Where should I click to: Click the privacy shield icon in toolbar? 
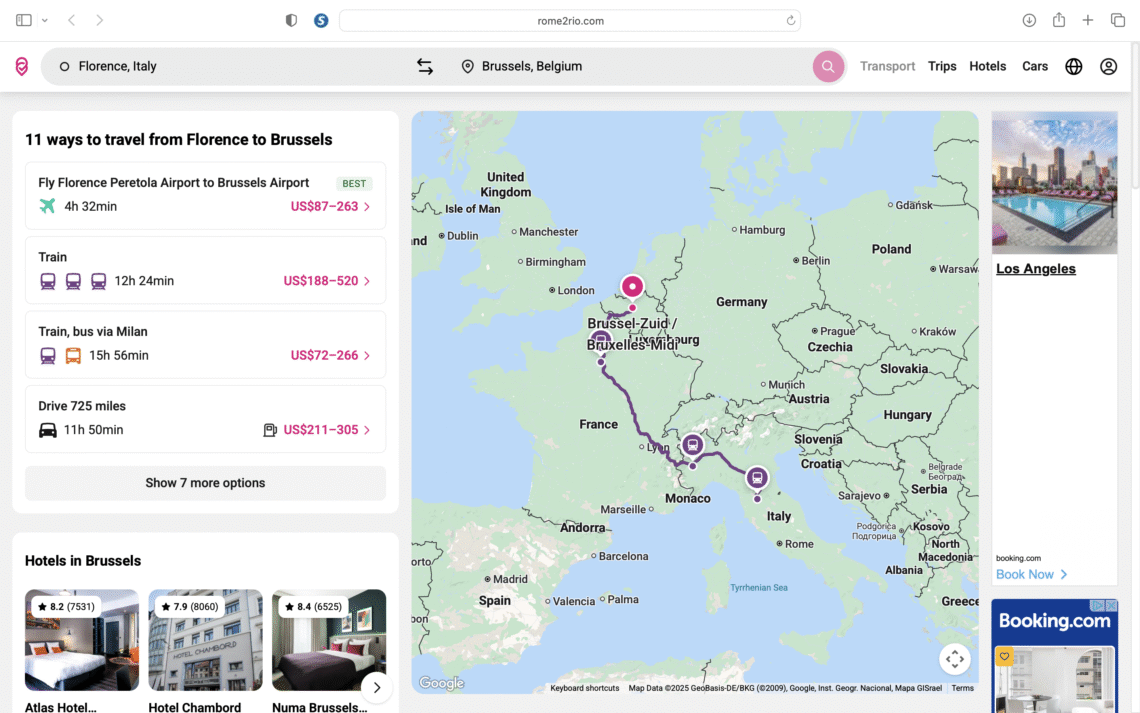pyautogui.click(x=292, y=20)
